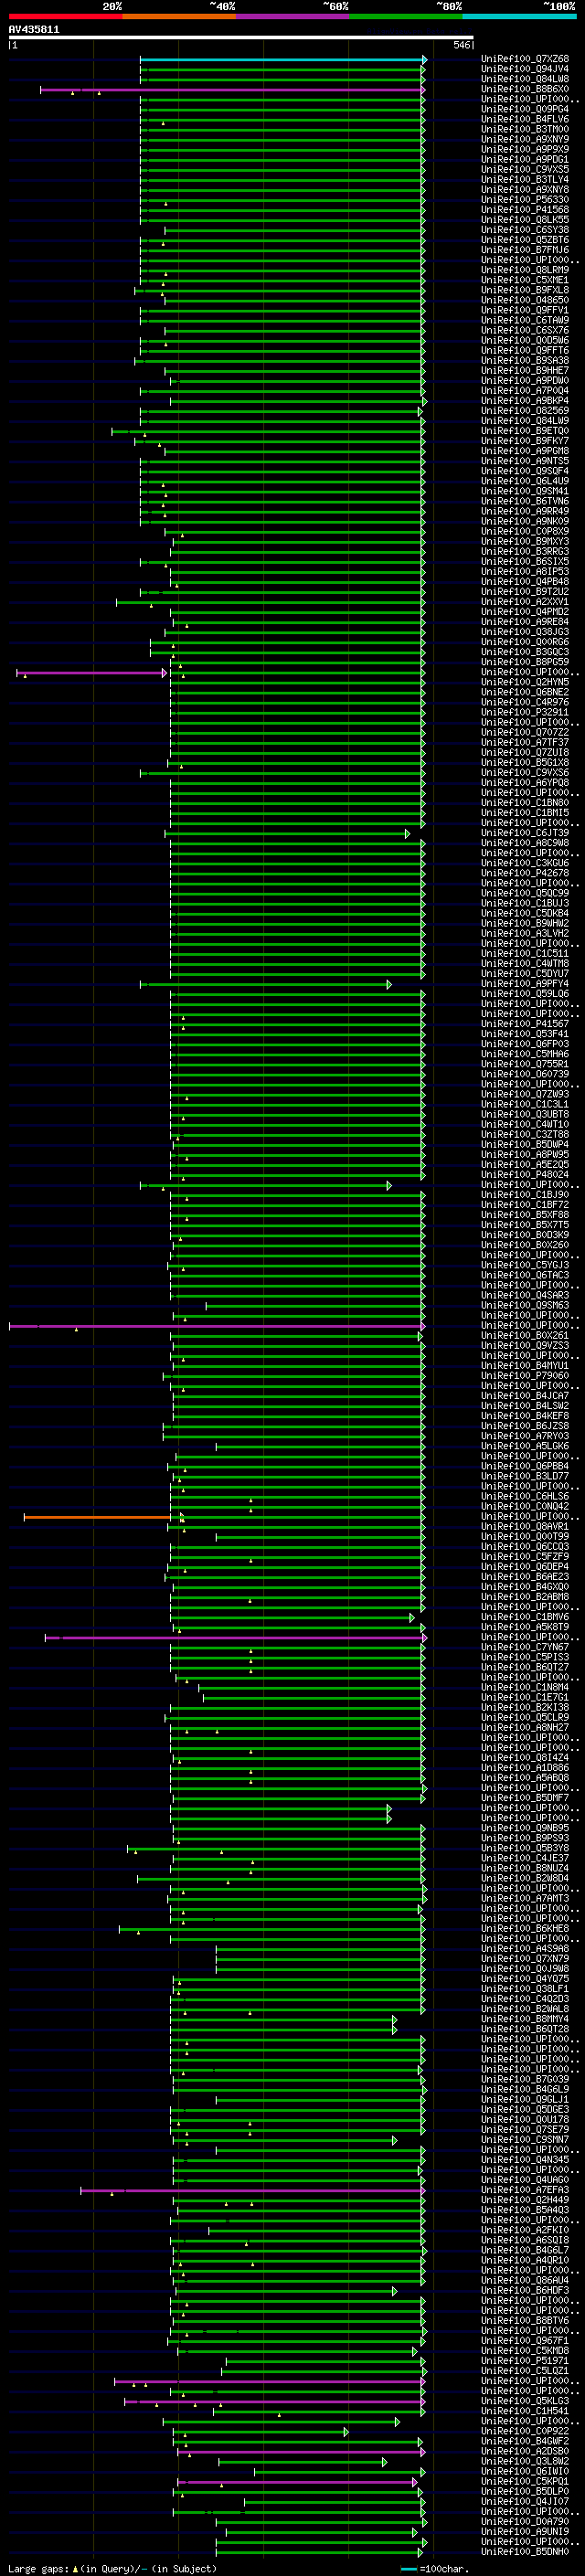Click the red 20% identity legend segment
The height and width of the screenshot is (2576, 585).
point(65,16)
